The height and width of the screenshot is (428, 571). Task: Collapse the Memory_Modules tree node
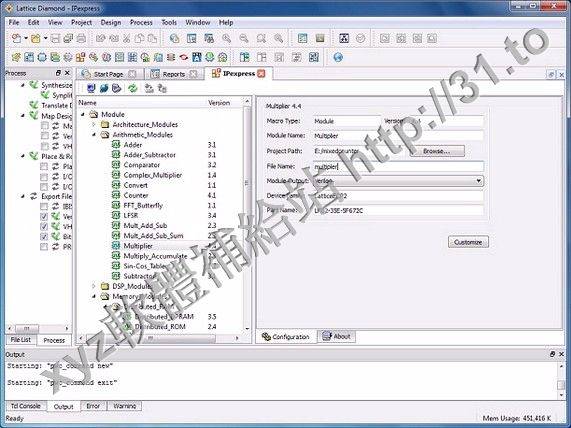coord(94,297)
